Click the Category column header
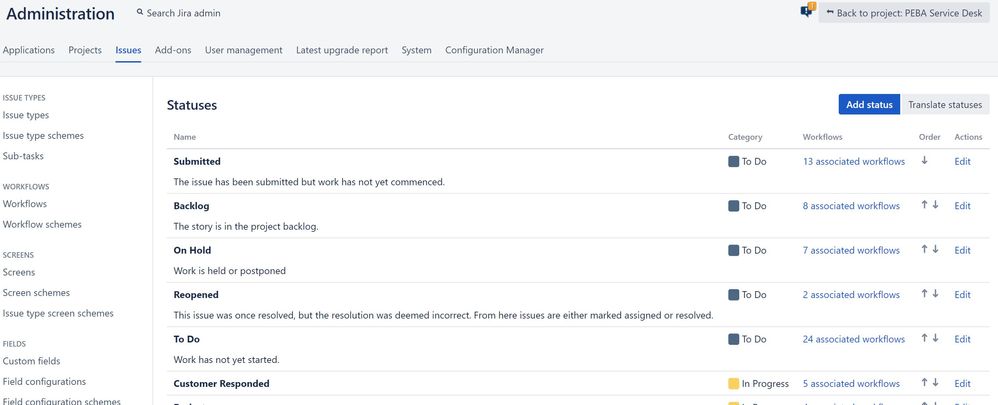998x405 pixels. pos(745,137)
